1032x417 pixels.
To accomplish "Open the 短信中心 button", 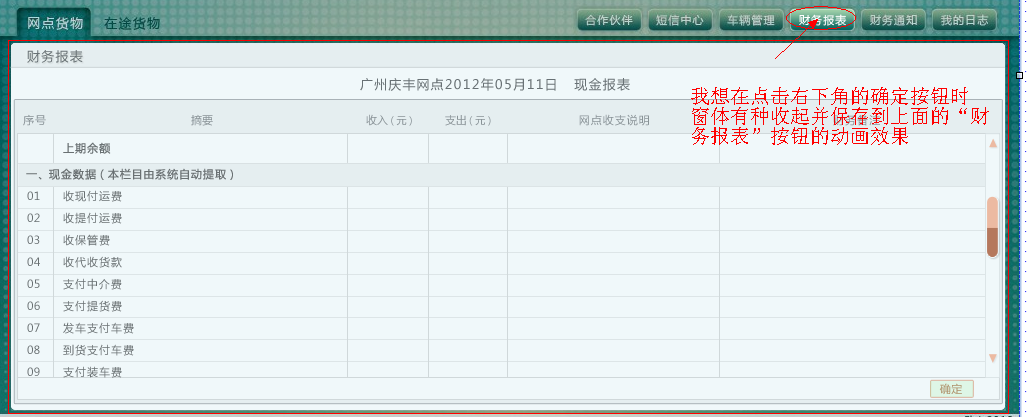I will tap(680, 20).
